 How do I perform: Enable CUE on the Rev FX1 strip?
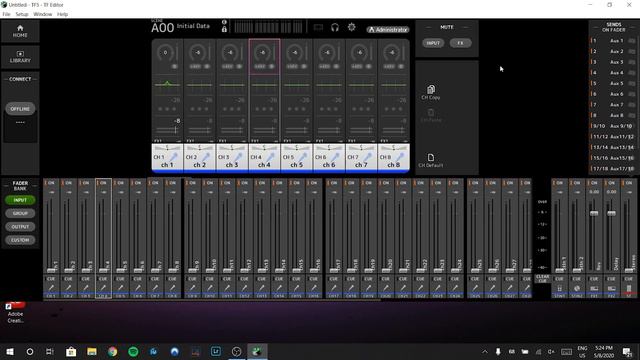[x=594, y=279]
